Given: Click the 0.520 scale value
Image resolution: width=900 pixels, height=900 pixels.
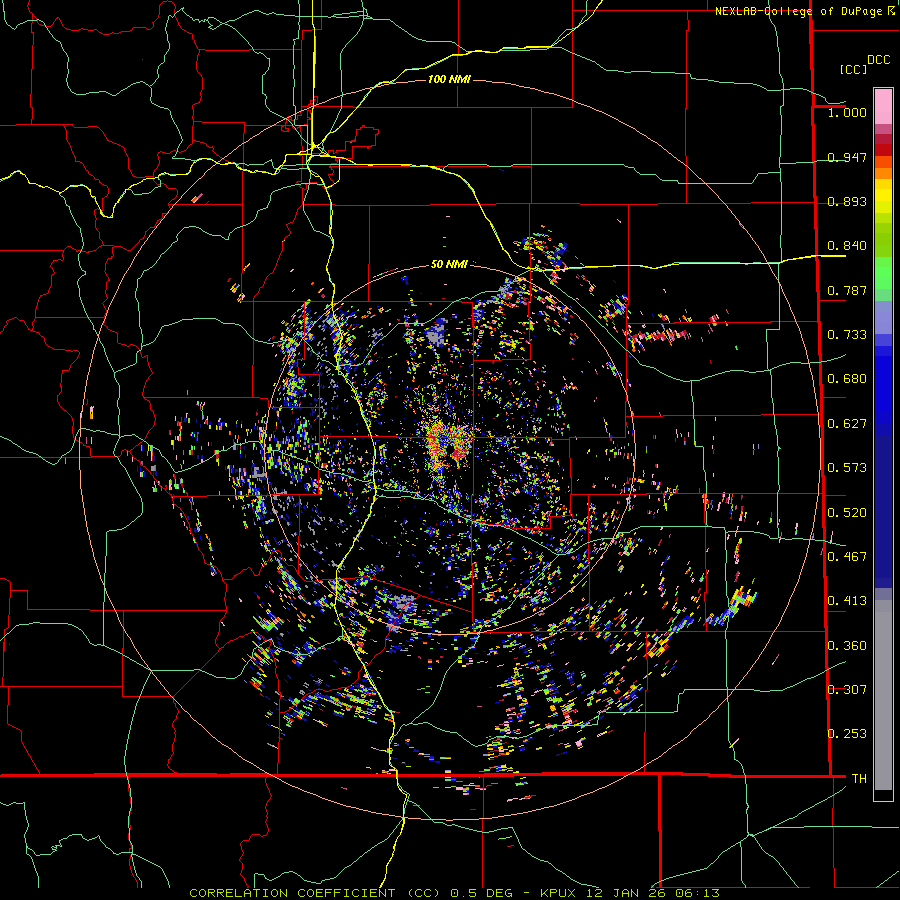Looking at the screenshot, I should click(847, 513).
